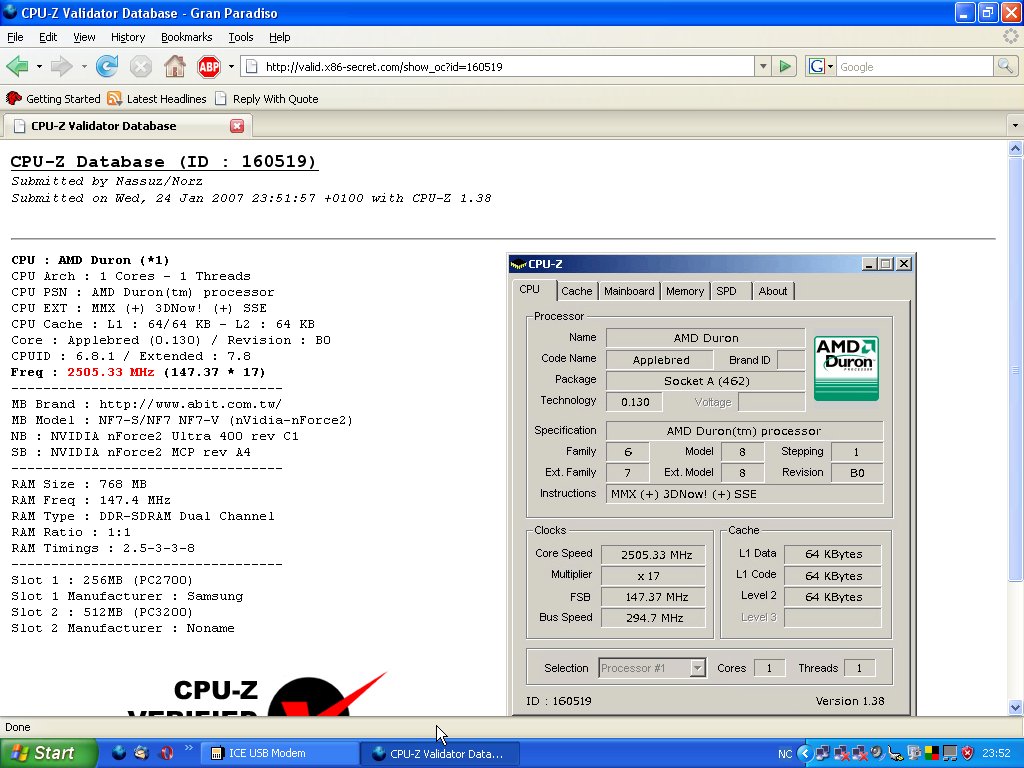
Task: Click CPU-Z Validator Data taskbar button
Action: 440,753
